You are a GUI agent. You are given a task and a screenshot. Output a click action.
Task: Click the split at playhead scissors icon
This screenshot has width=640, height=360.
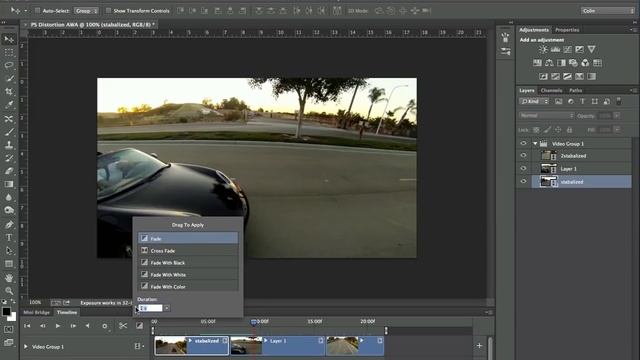click(122, 326)
